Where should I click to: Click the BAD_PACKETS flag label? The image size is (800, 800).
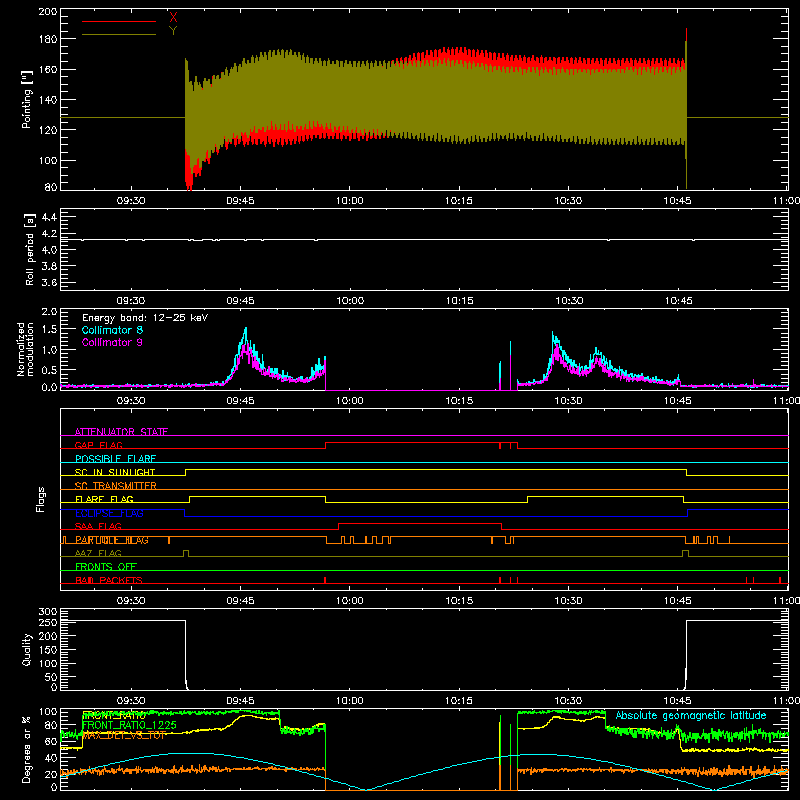(109, 580)
